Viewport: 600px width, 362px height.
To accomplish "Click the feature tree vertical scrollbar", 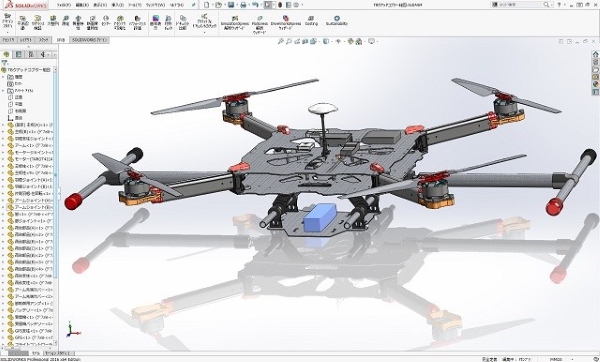I will [55, 207].
